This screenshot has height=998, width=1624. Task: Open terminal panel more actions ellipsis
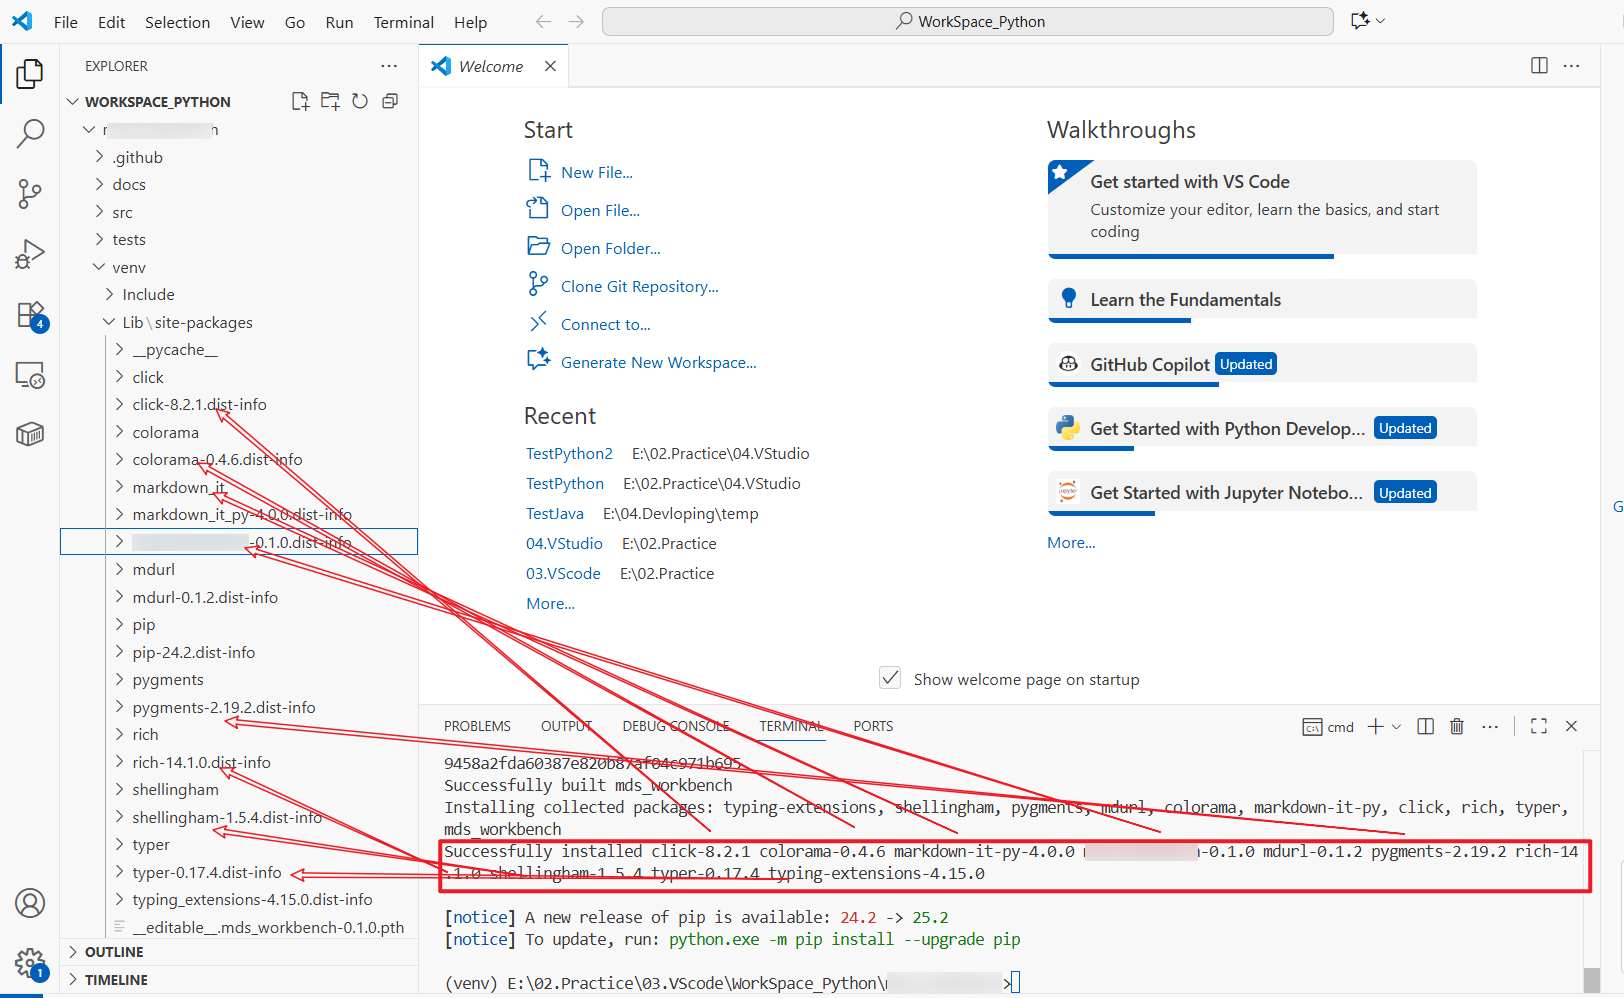coord(1490,727)
